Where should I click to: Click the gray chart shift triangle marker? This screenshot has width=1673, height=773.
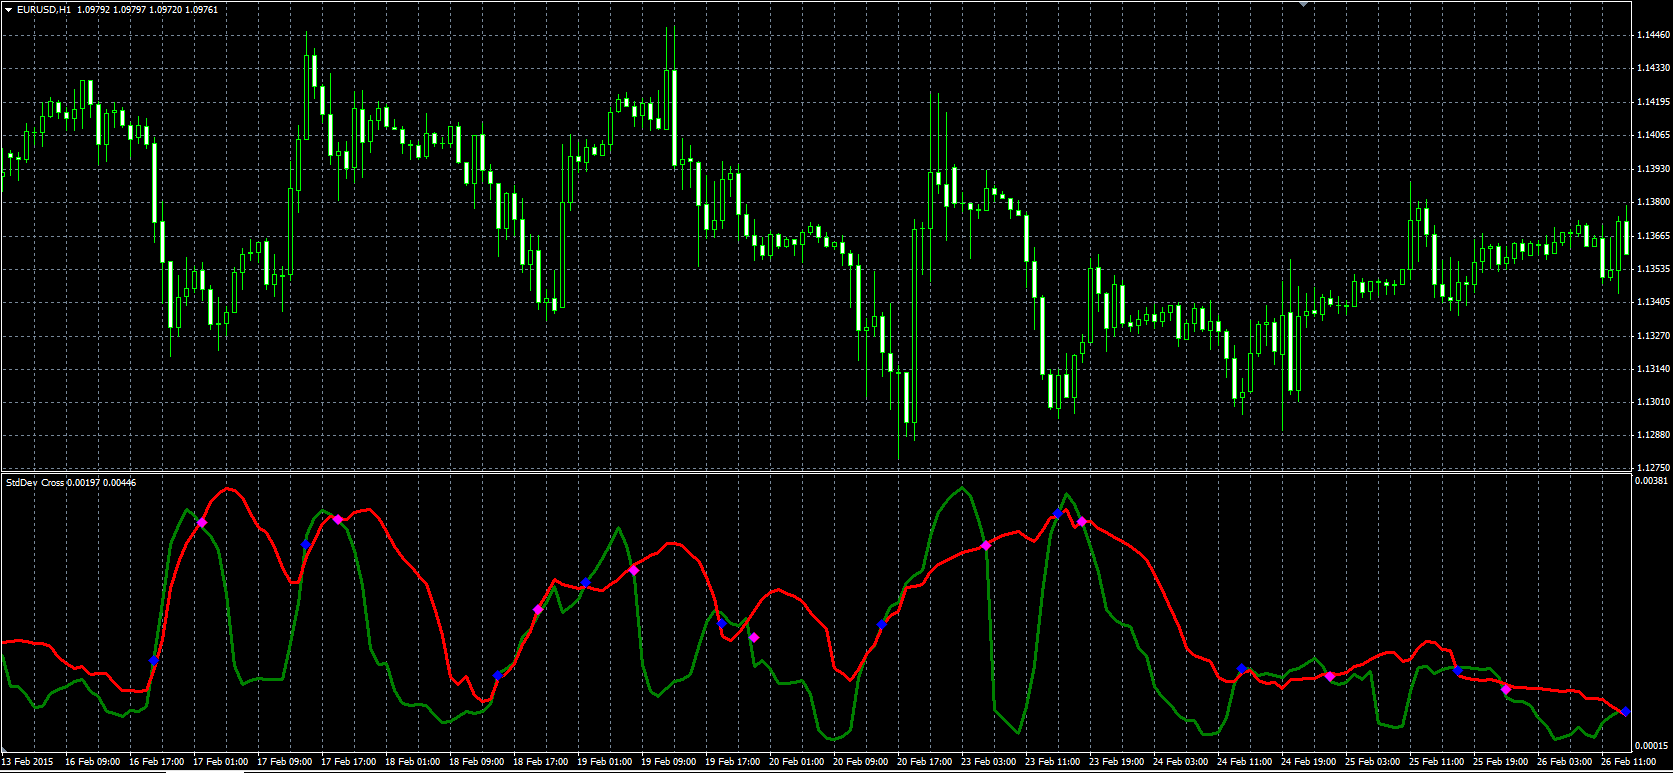pyautogui.click(x=1302, y=4)
